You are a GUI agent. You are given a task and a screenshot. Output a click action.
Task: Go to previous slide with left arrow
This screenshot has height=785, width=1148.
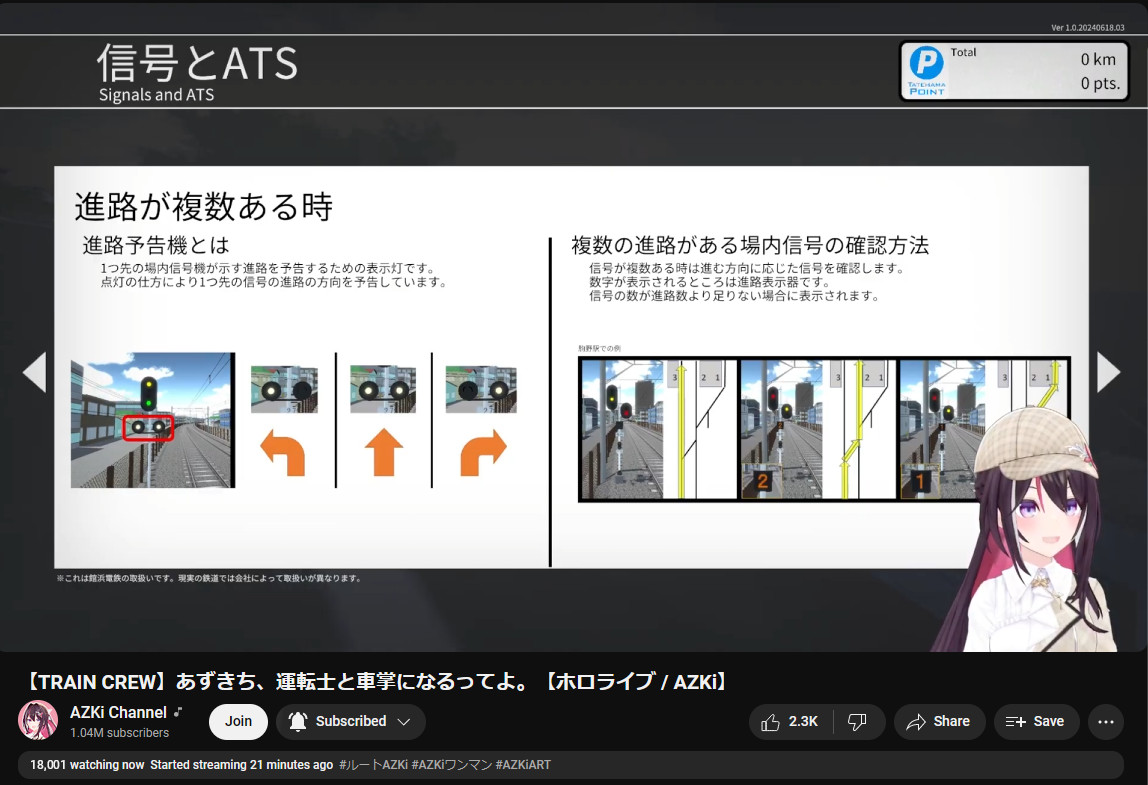(34, 372)
